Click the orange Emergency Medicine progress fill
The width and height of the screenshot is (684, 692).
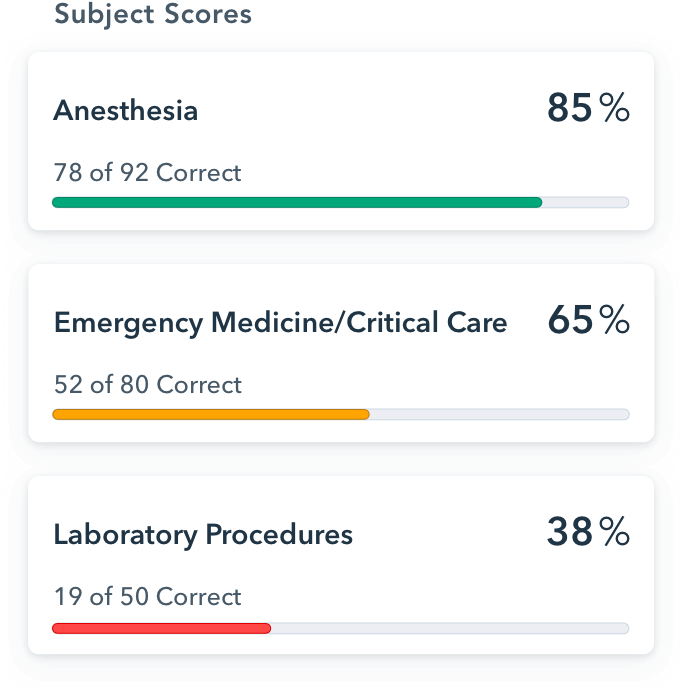pyautogui.click(x=210, y=414)
